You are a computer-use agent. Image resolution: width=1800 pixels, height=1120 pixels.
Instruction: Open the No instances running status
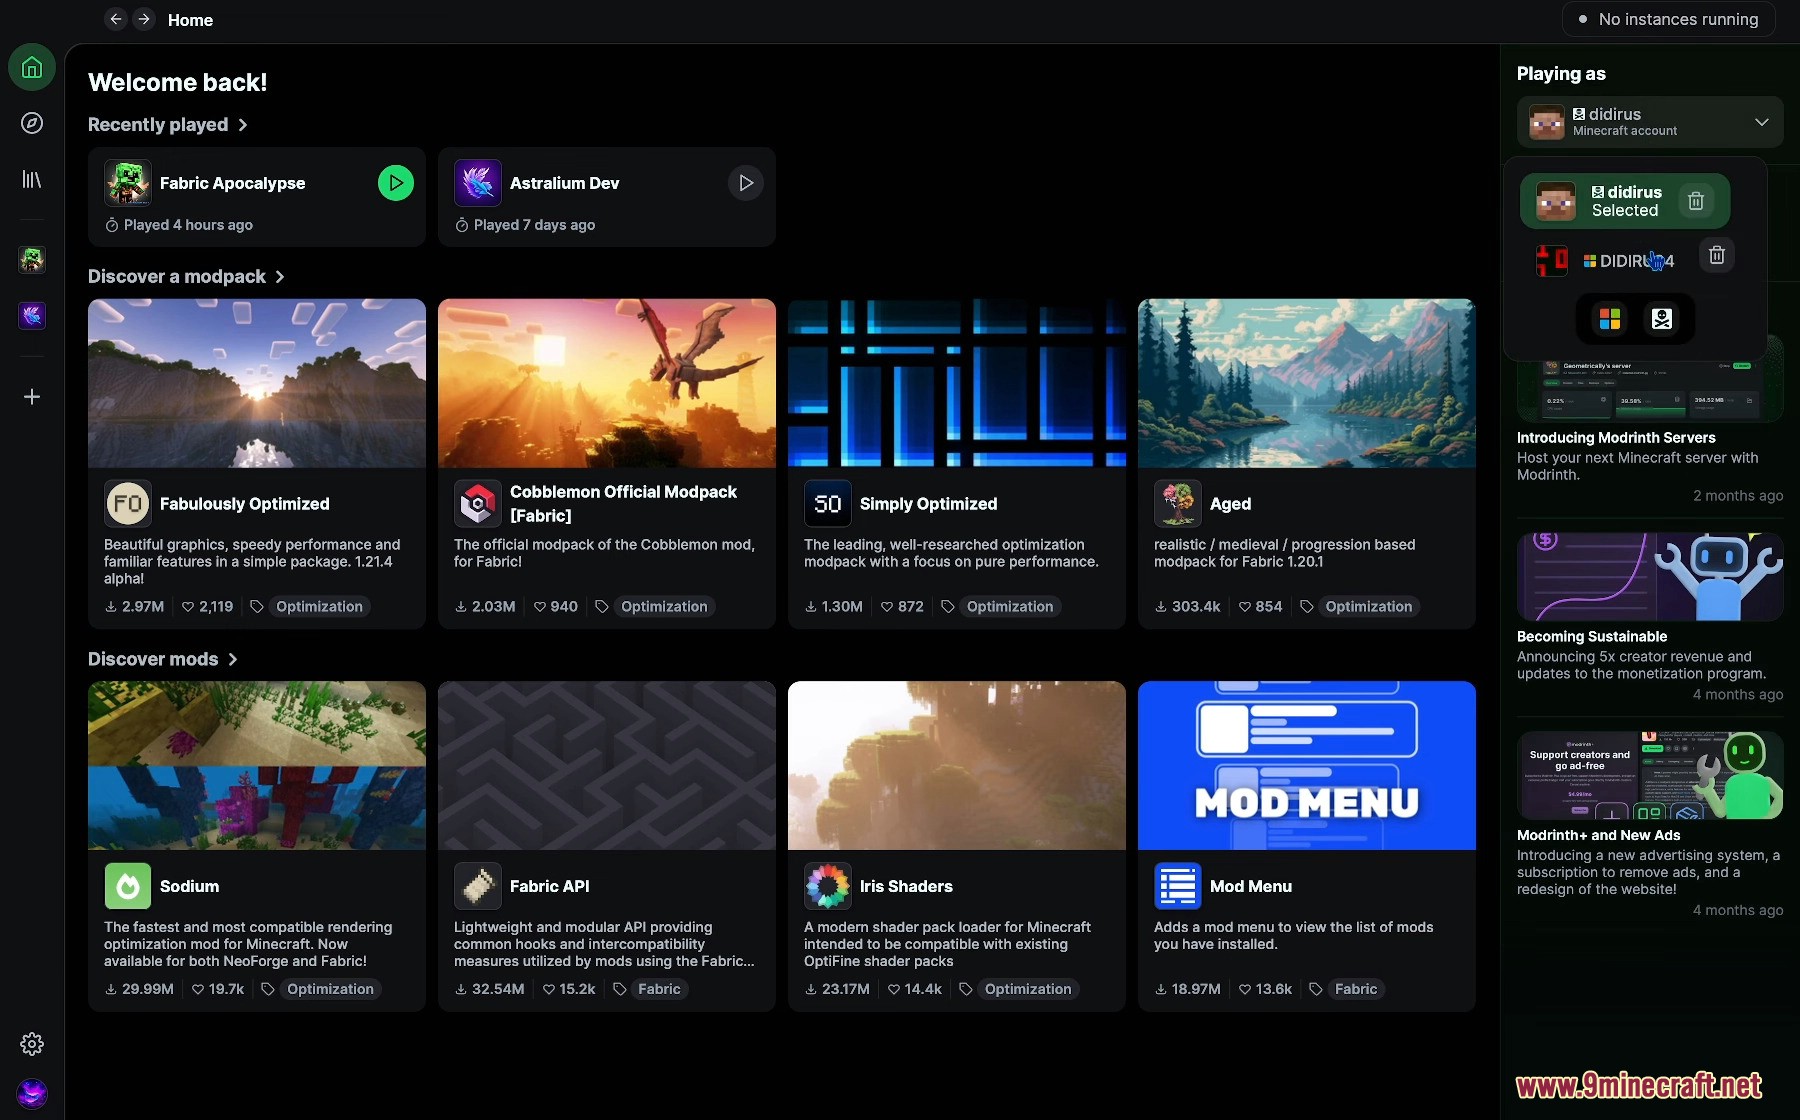pyautogui.click(x=1668, y=19)
